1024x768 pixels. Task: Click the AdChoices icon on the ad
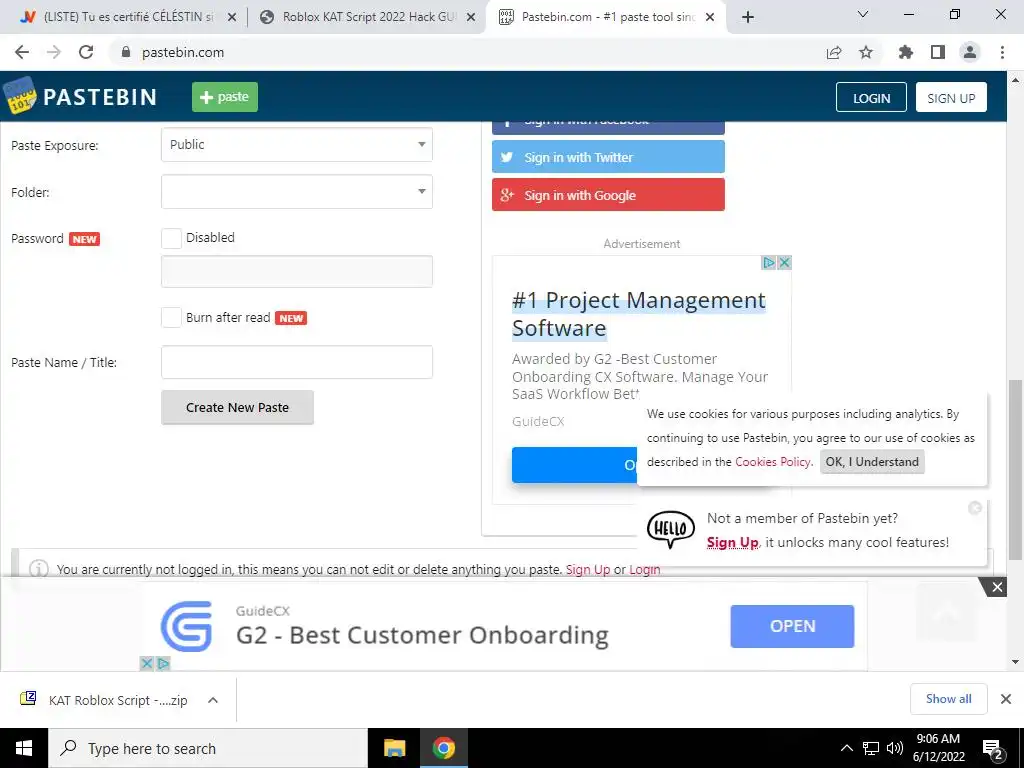(769, 263)
